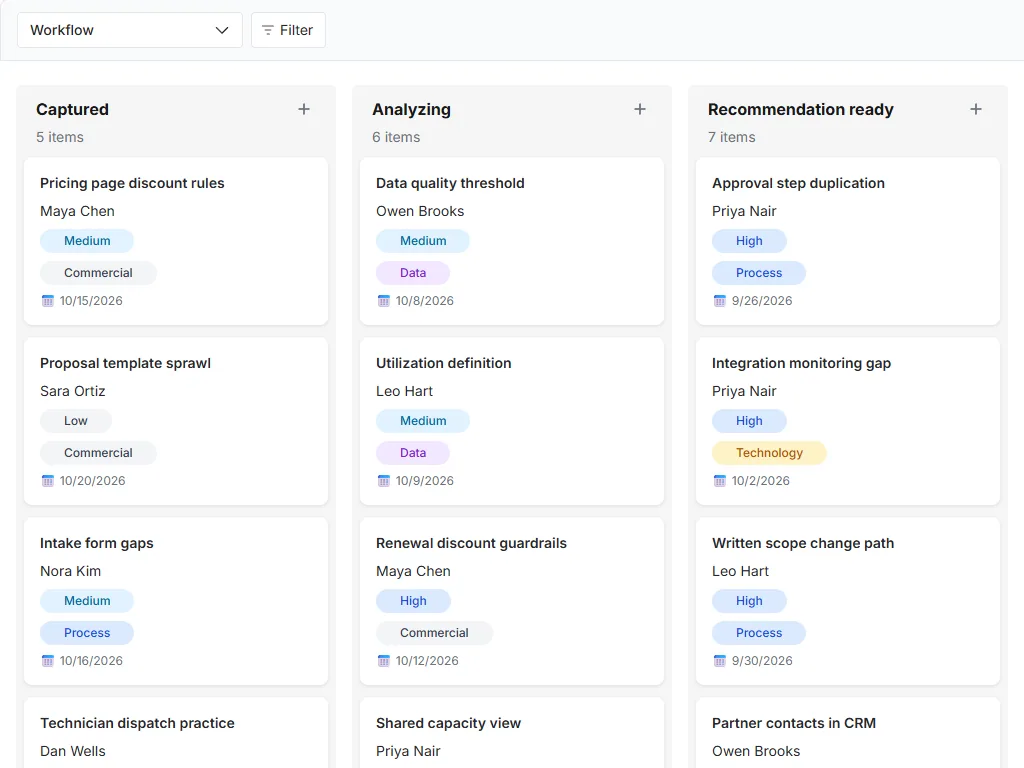The image size is (1024, 768).
Task: Click High tag on Renewal discount guardrails
Action: coord(413,601)
